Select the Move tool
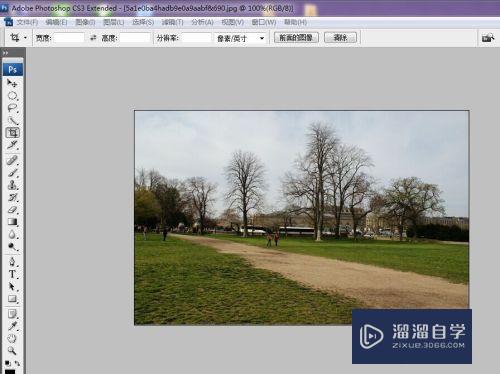The image size is (500, 374). [x=12, y=83]
